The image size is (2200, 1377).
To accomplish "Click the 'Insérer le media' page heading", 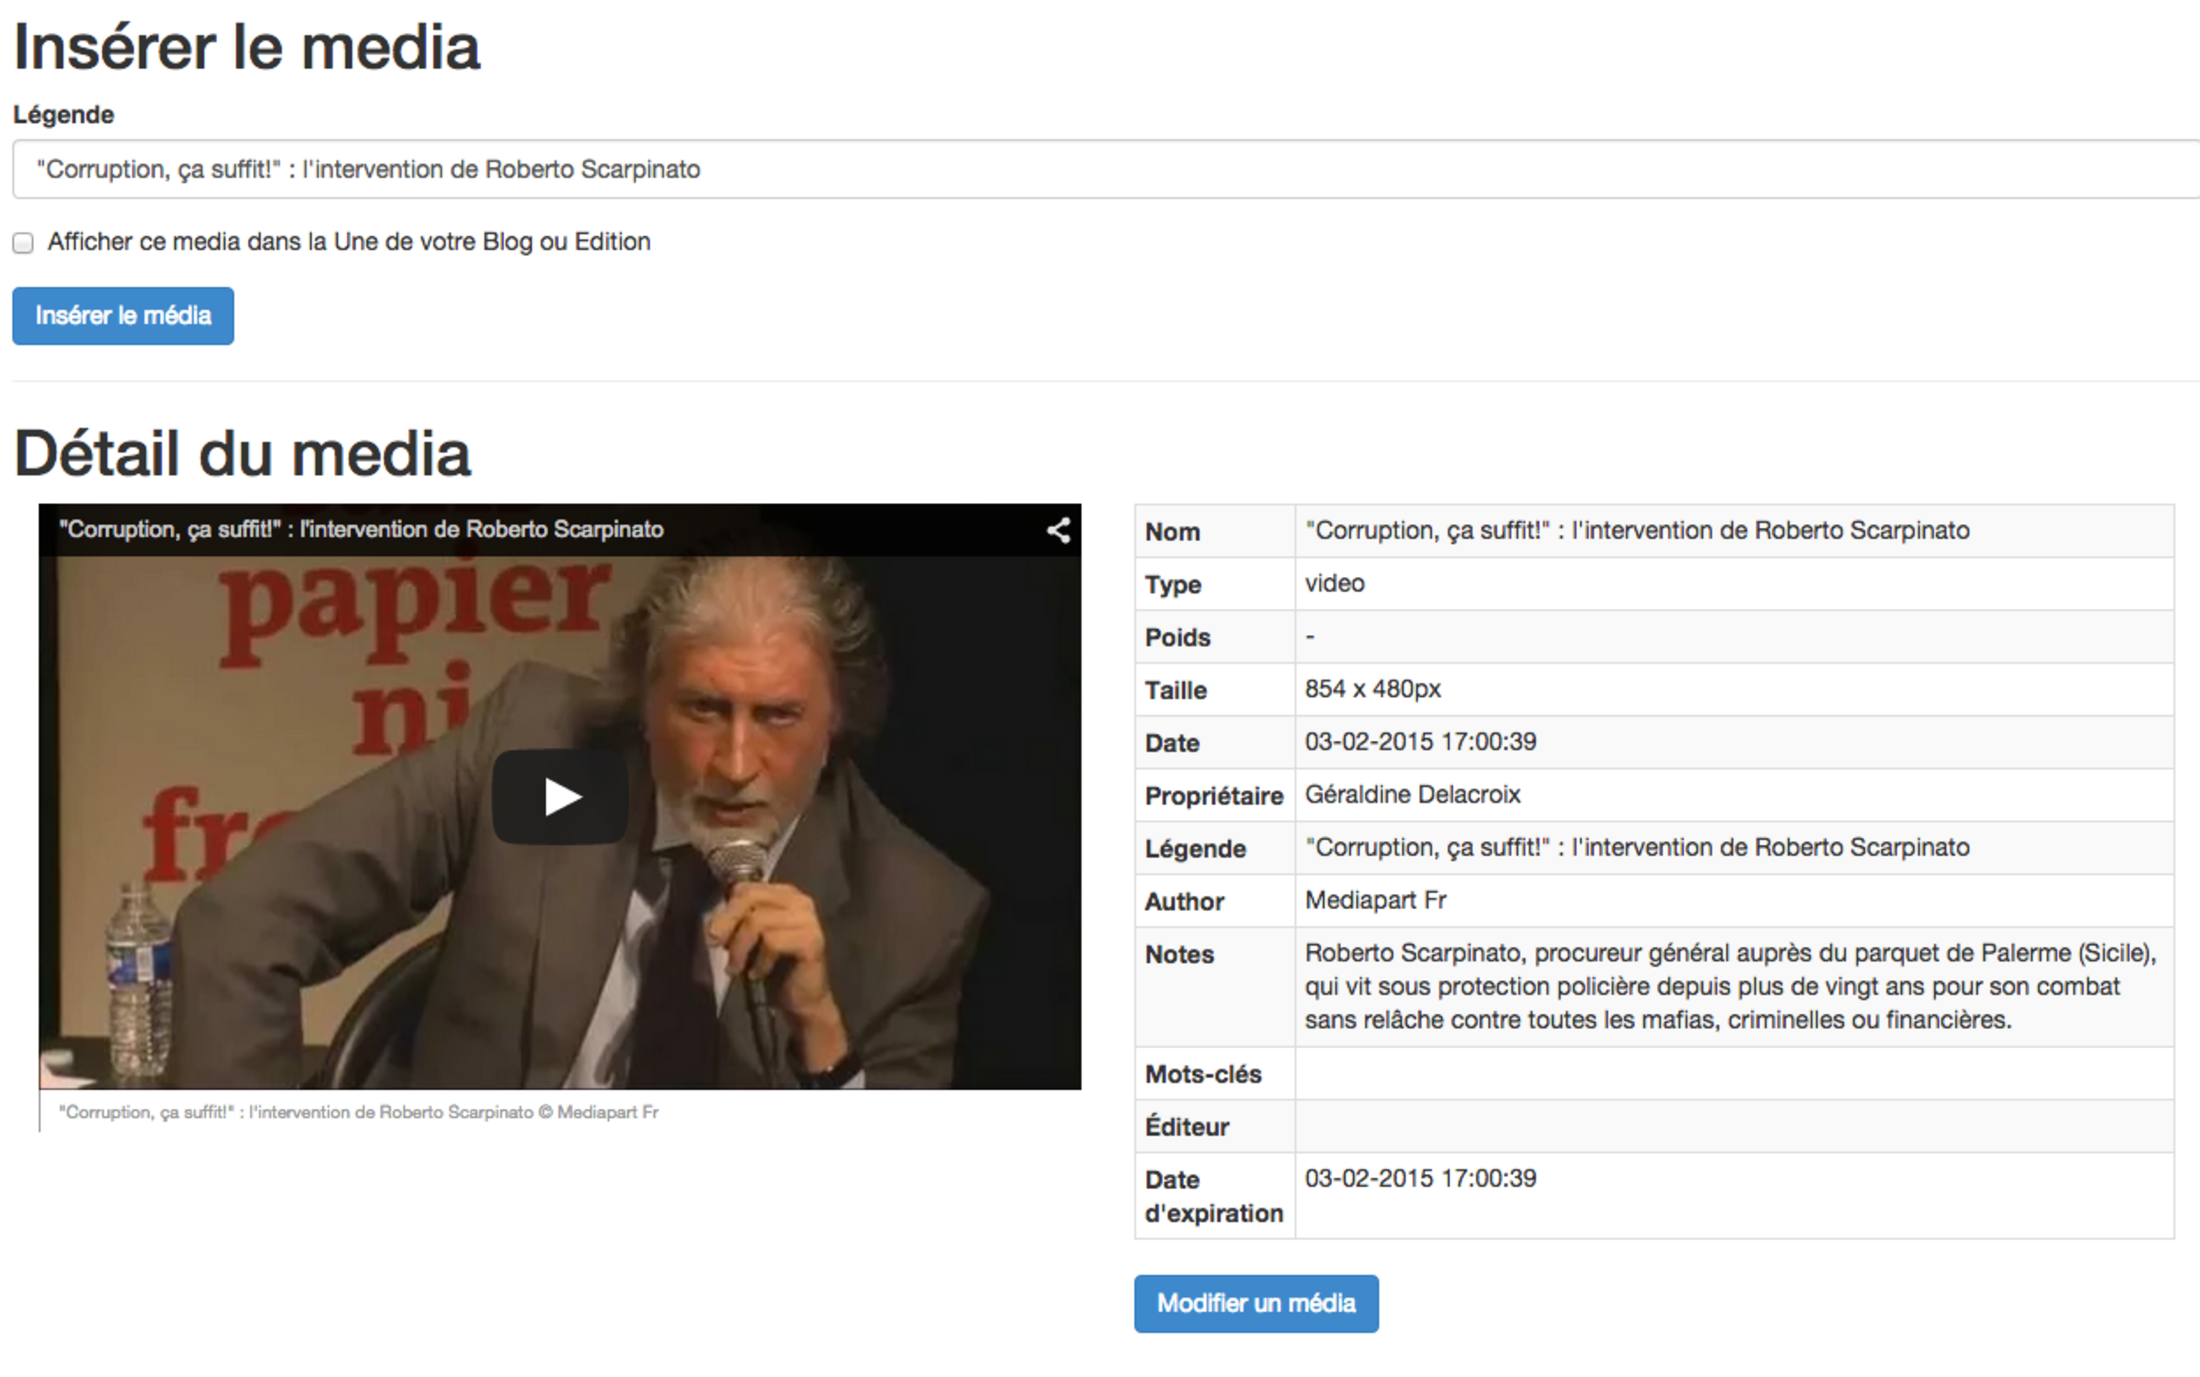I will coord(246,47).
